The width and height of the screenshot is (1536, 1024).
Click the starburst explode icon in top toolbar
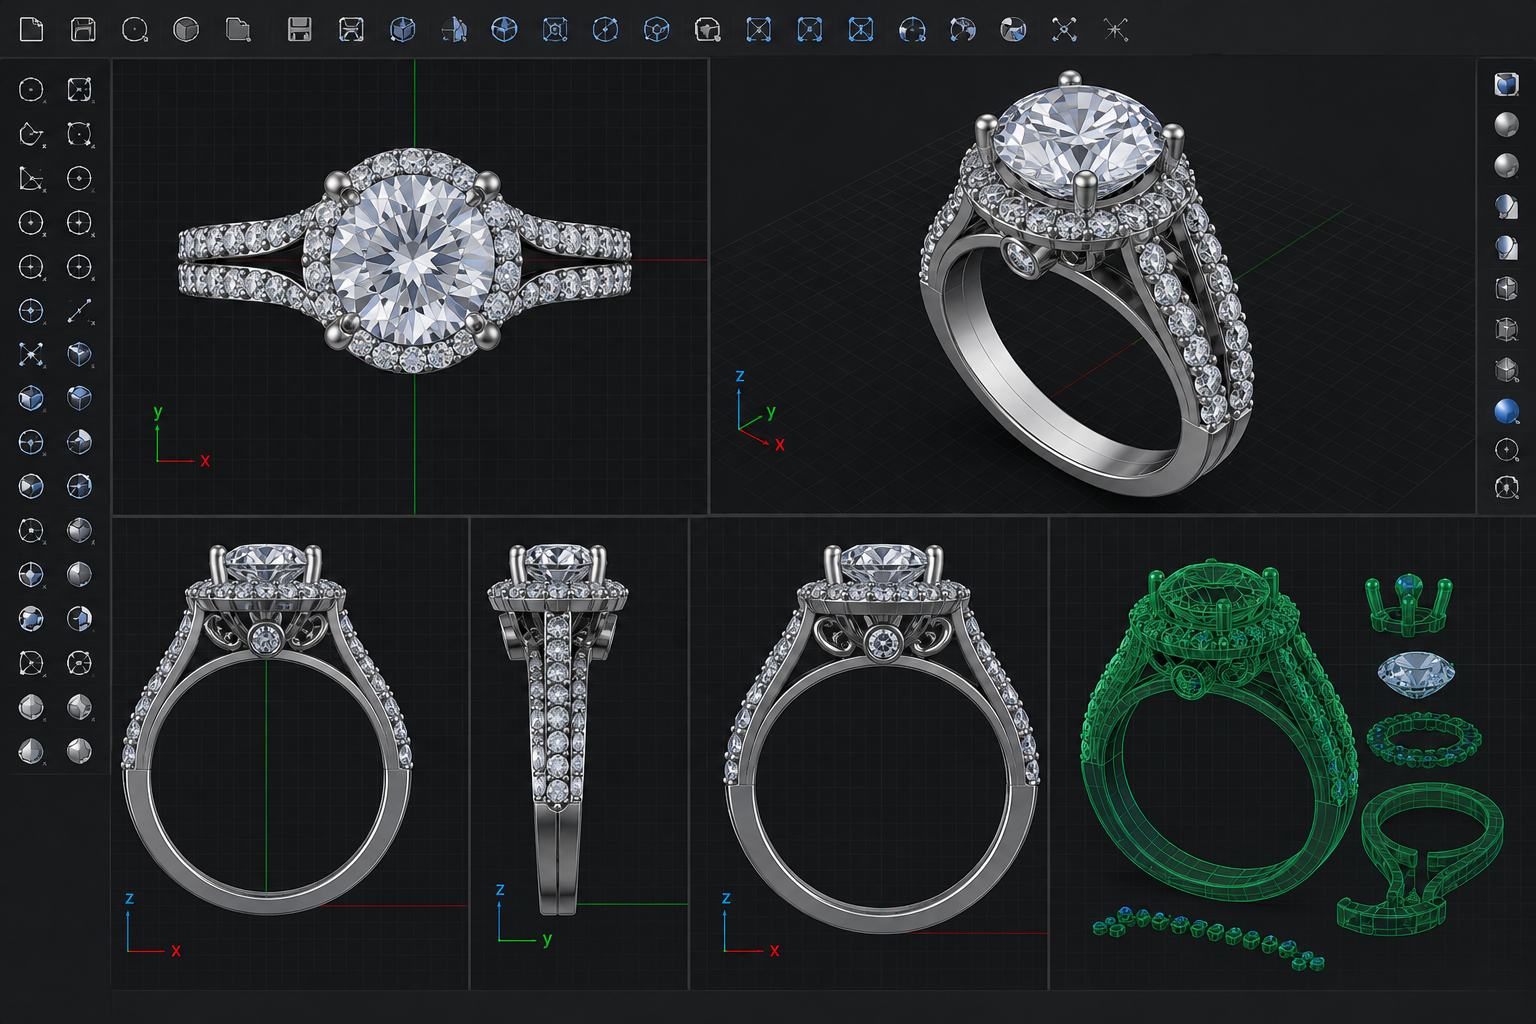click(1116, 30)
